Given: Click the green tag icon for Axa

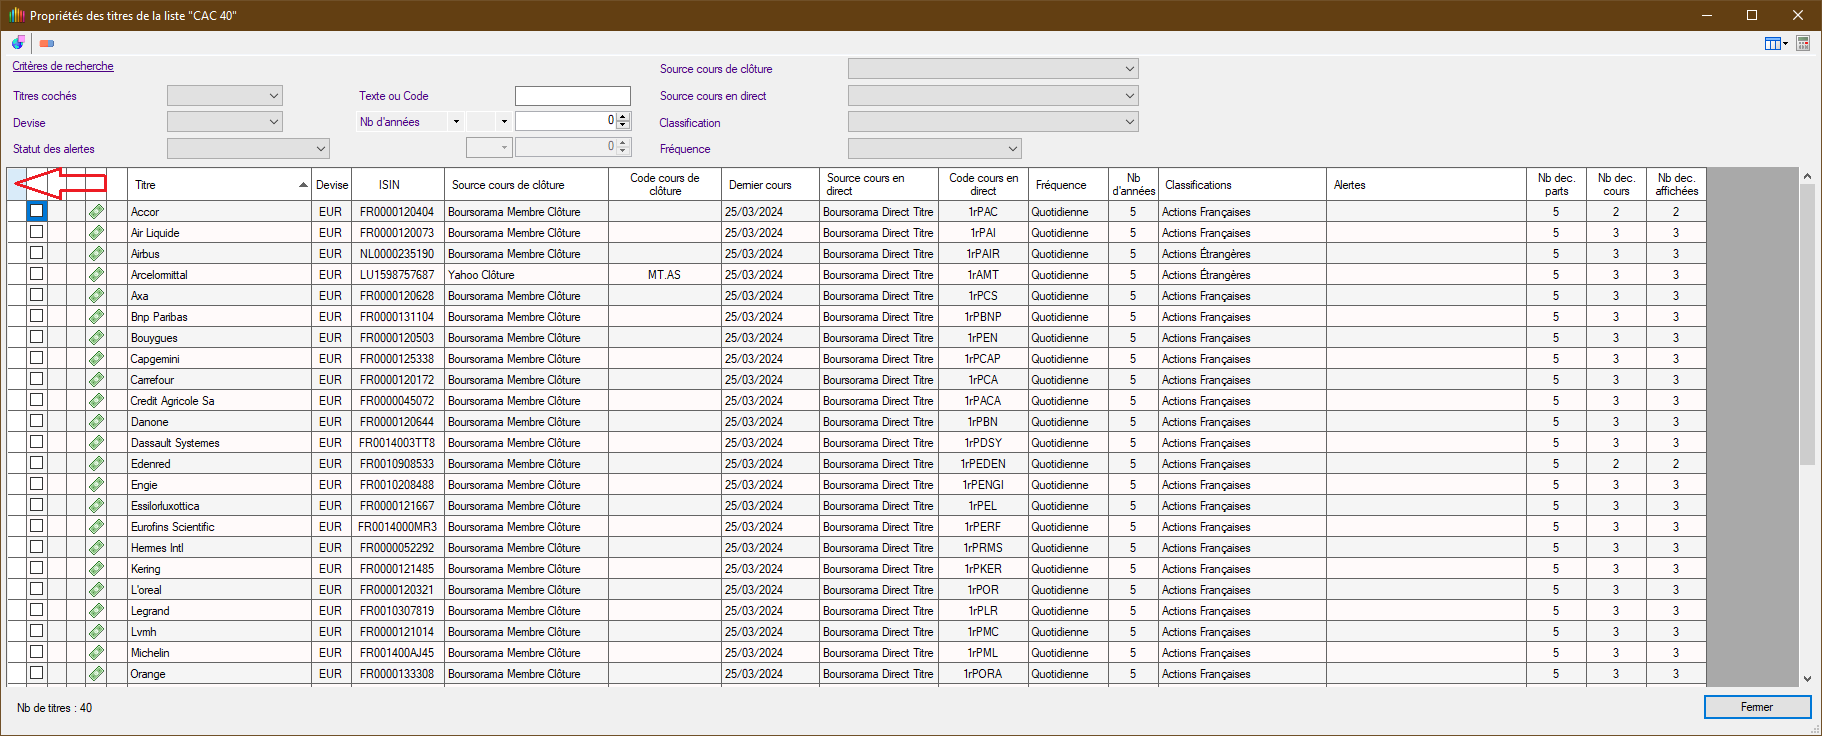Looking at the screenshot, I should pyautogui.click(x=96, y=296).
